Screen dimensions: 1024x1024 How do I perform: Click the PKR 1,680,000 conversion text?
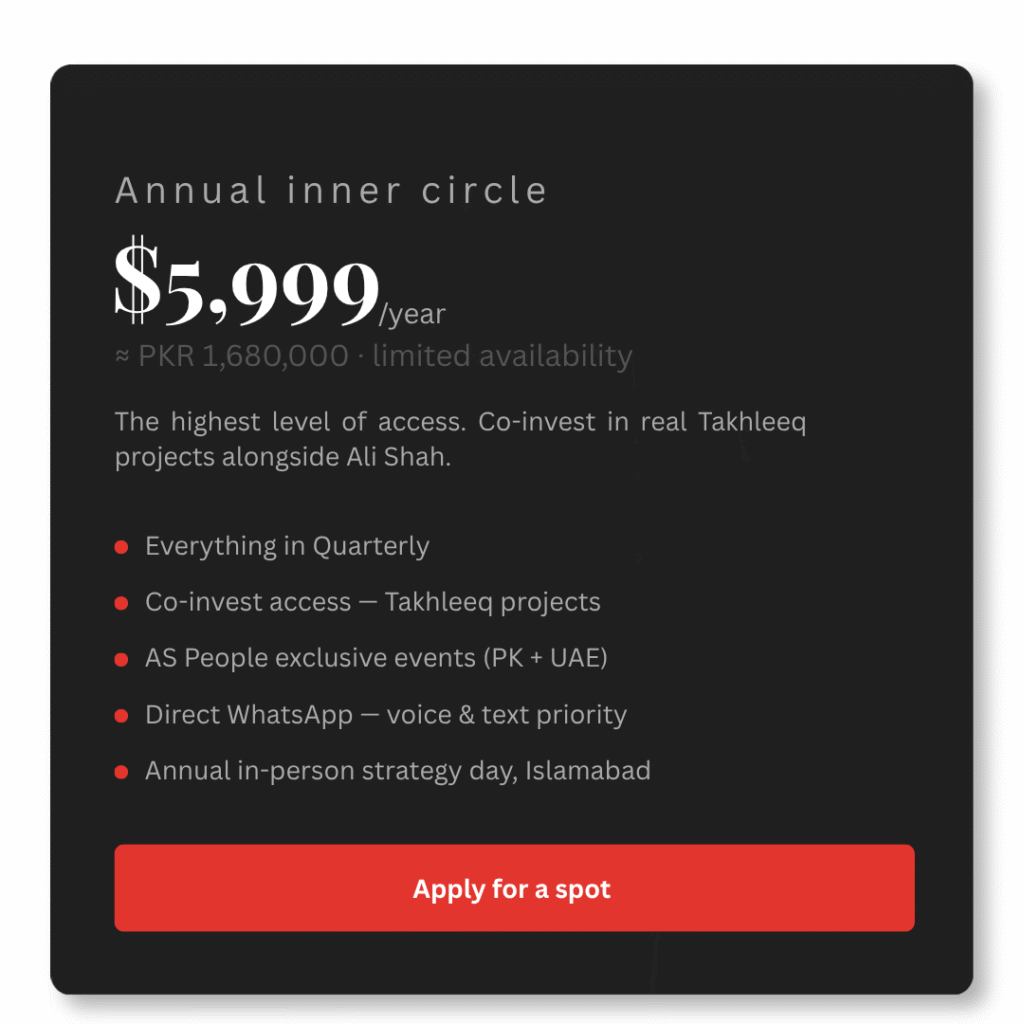click(x=243, y=356)
